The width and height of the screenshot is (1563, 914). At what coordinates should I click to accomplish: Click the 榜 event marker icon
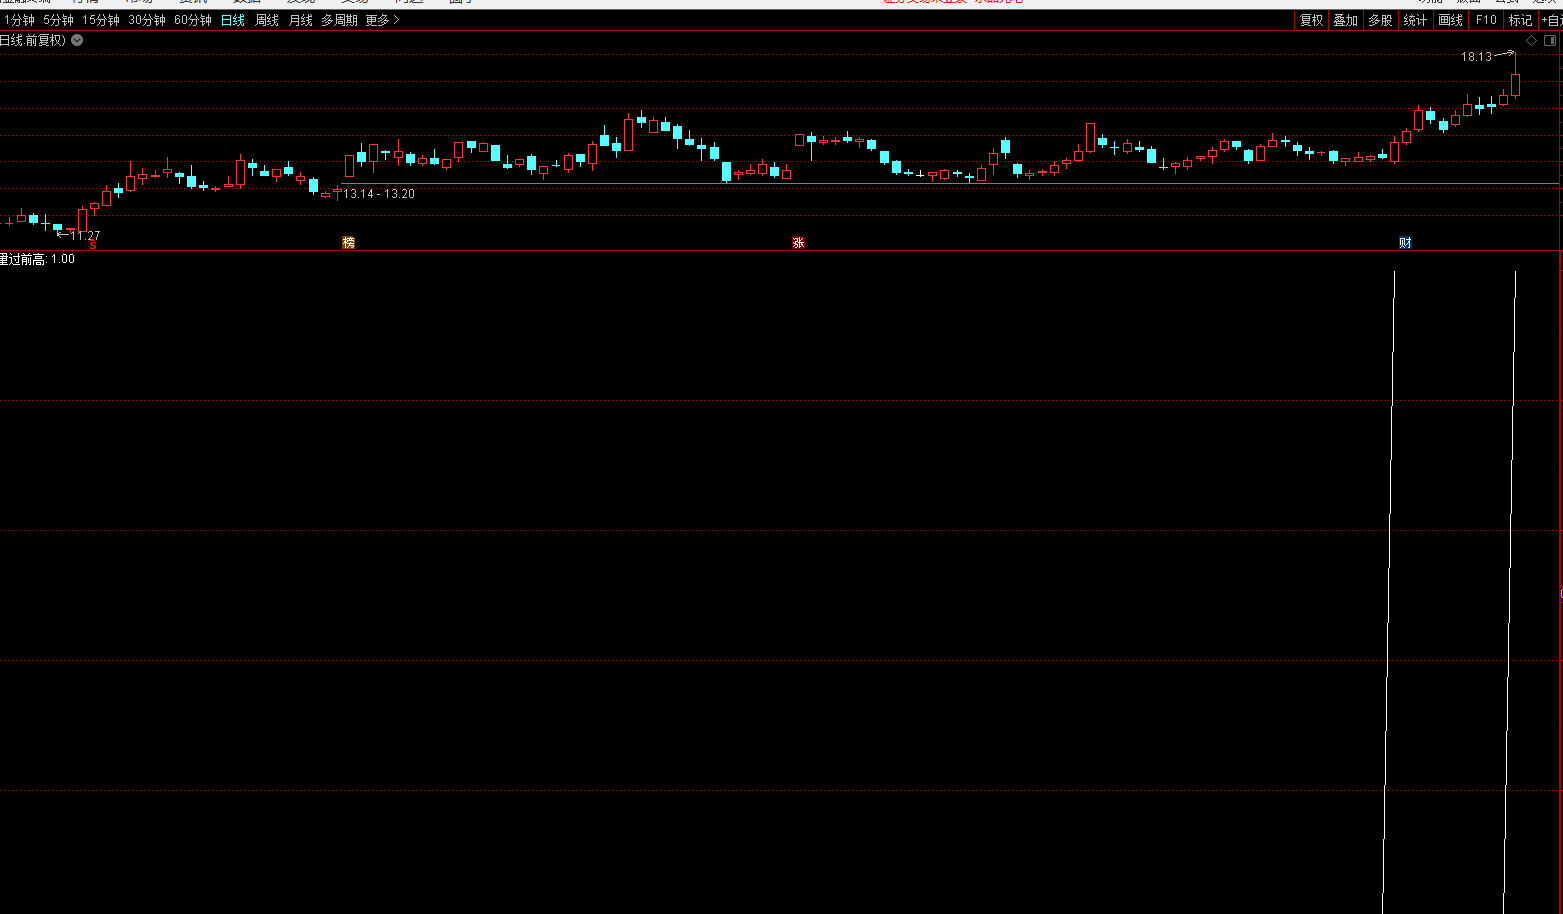click(348, 242)
